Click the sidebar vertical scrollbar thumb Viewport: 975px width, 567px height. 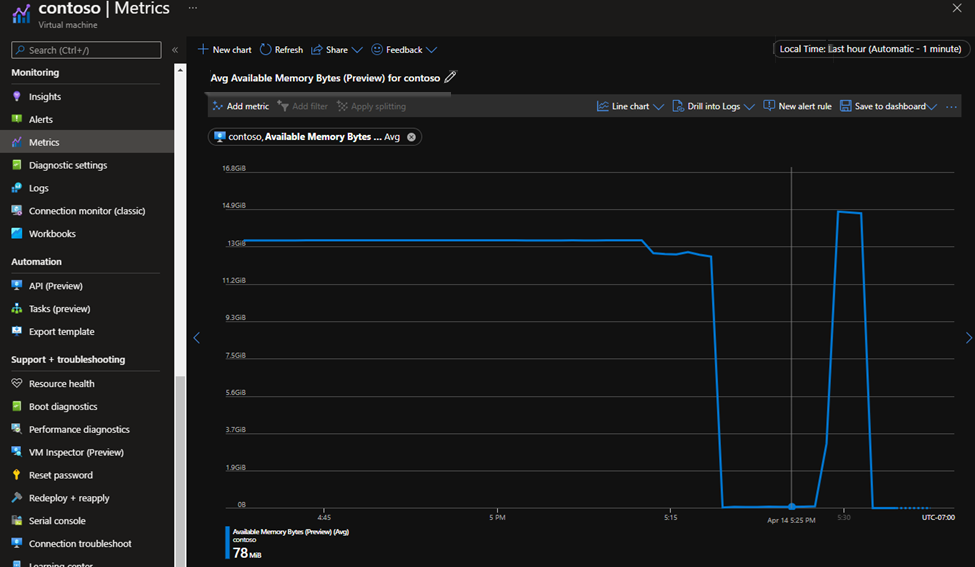[180, 471]
